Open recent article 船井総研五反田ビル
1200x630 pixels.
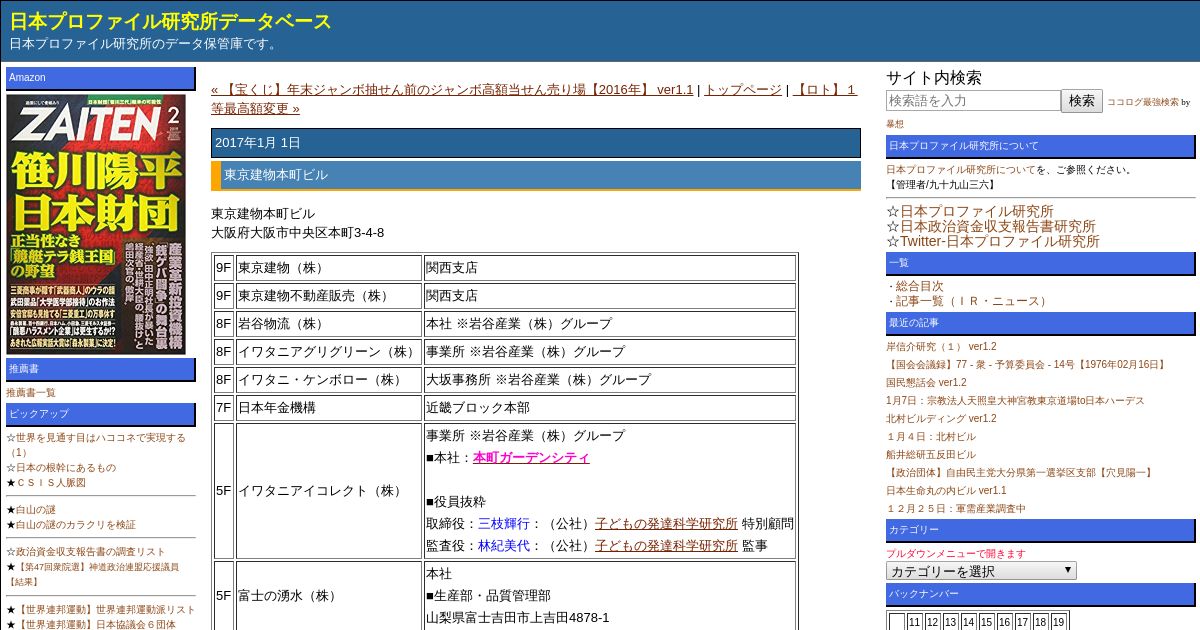(x=931, y=455)
